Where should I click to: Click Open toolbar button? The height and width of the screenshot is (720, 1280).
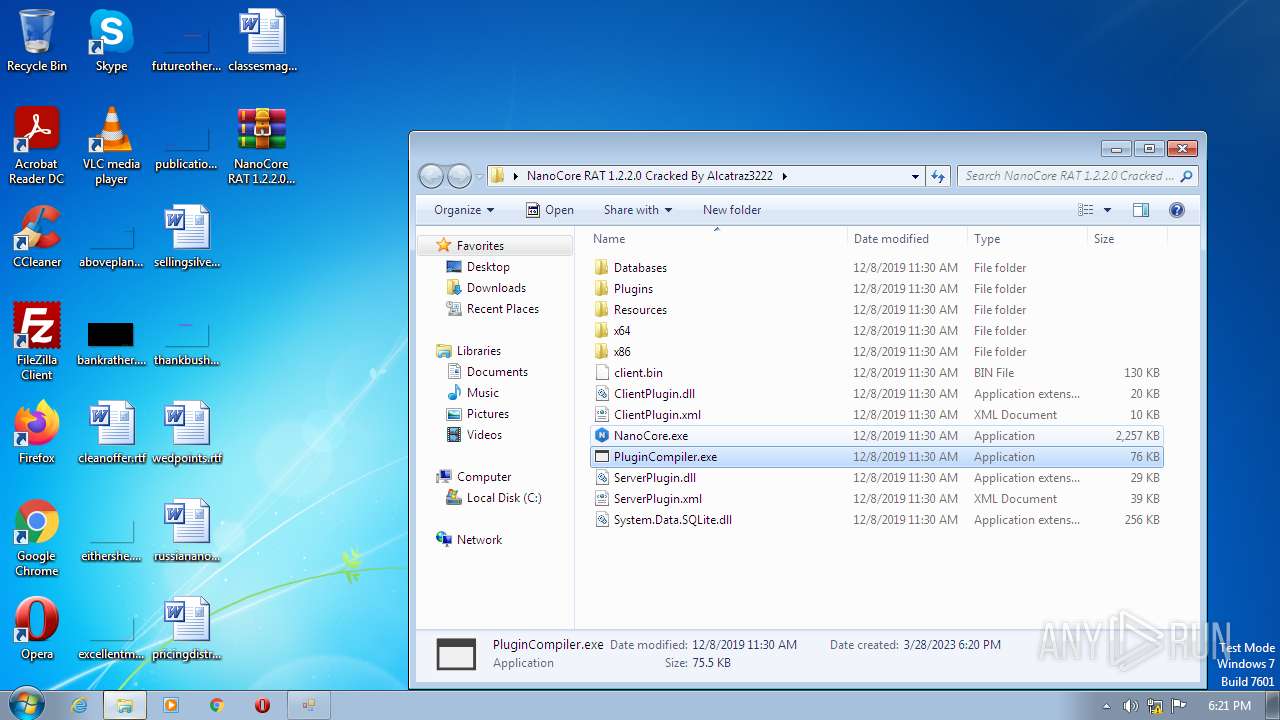click(550, 210)
